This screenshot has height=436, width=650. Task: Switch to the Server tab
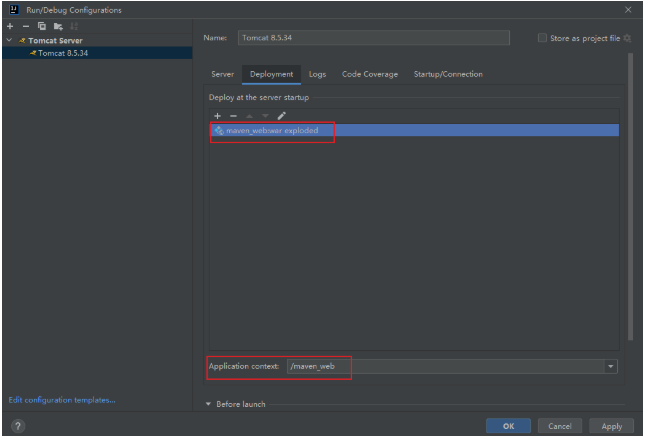click(x=222, y=74)
